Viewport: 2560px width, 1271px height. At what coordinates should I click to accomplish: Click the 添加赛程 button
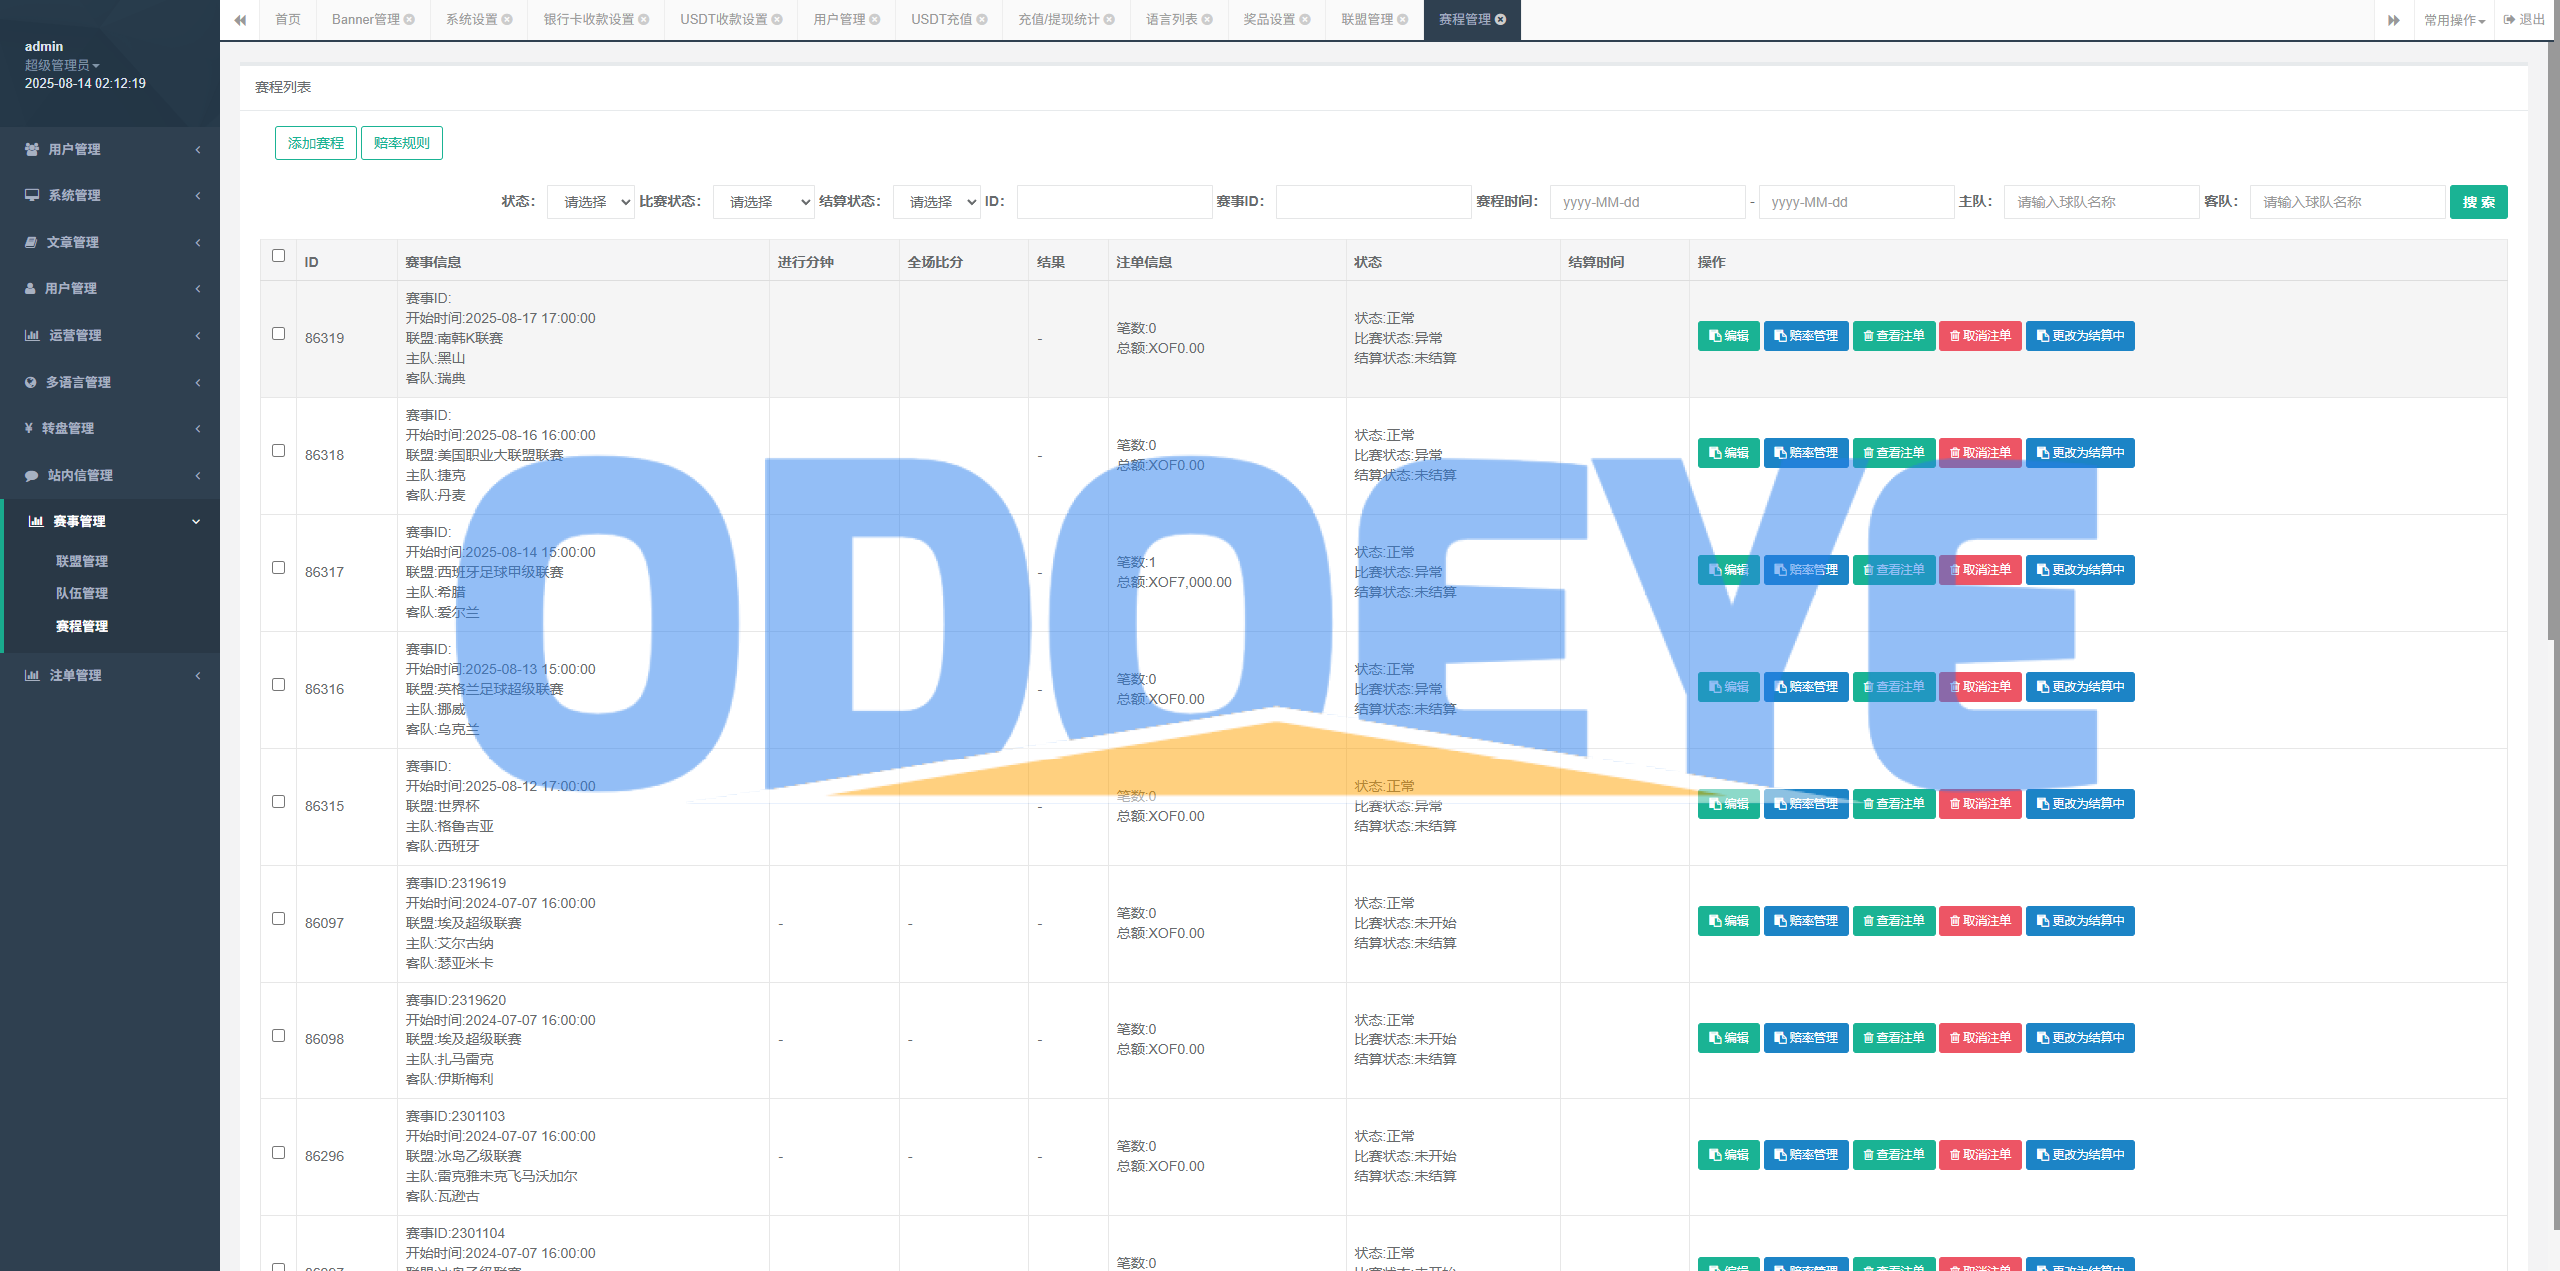click(315, 143)
